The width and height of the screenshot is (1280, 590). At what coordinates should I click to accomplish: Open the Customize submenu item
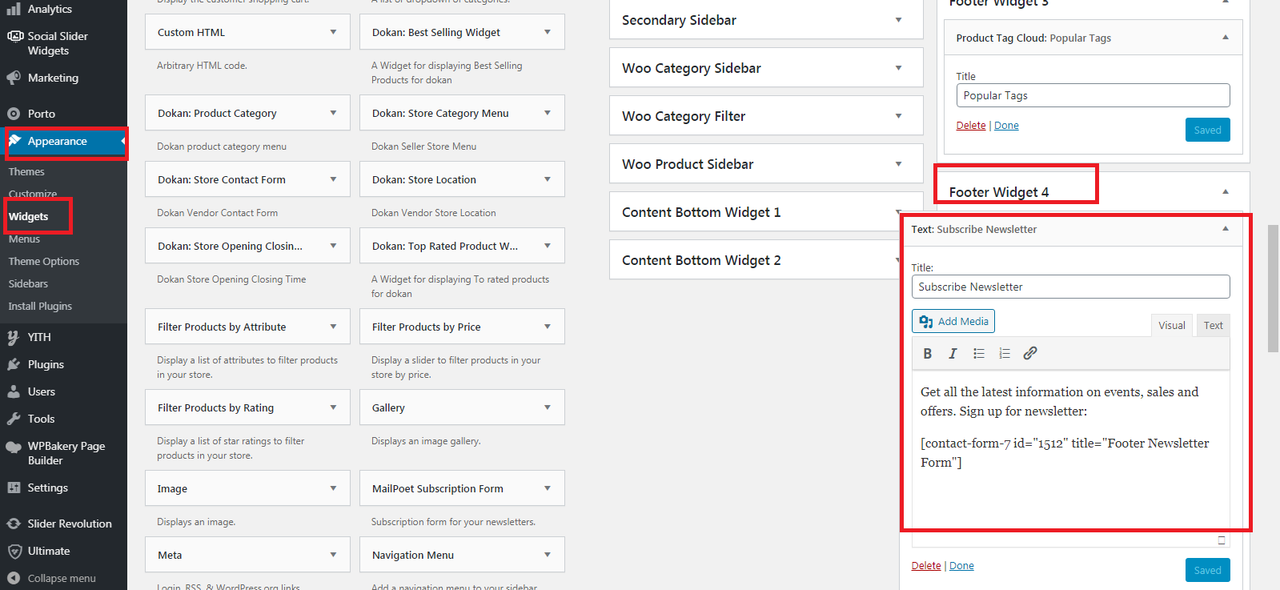(33, 194)
